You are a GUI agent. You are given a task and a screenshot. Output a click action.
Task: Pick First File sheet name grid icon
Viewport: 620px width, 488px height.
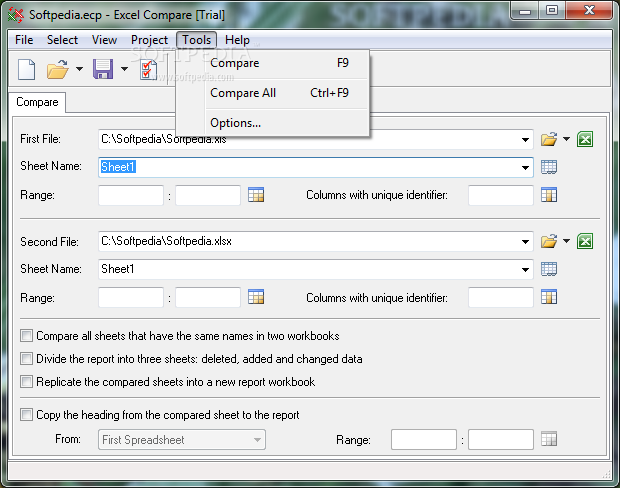click(549, 167)
